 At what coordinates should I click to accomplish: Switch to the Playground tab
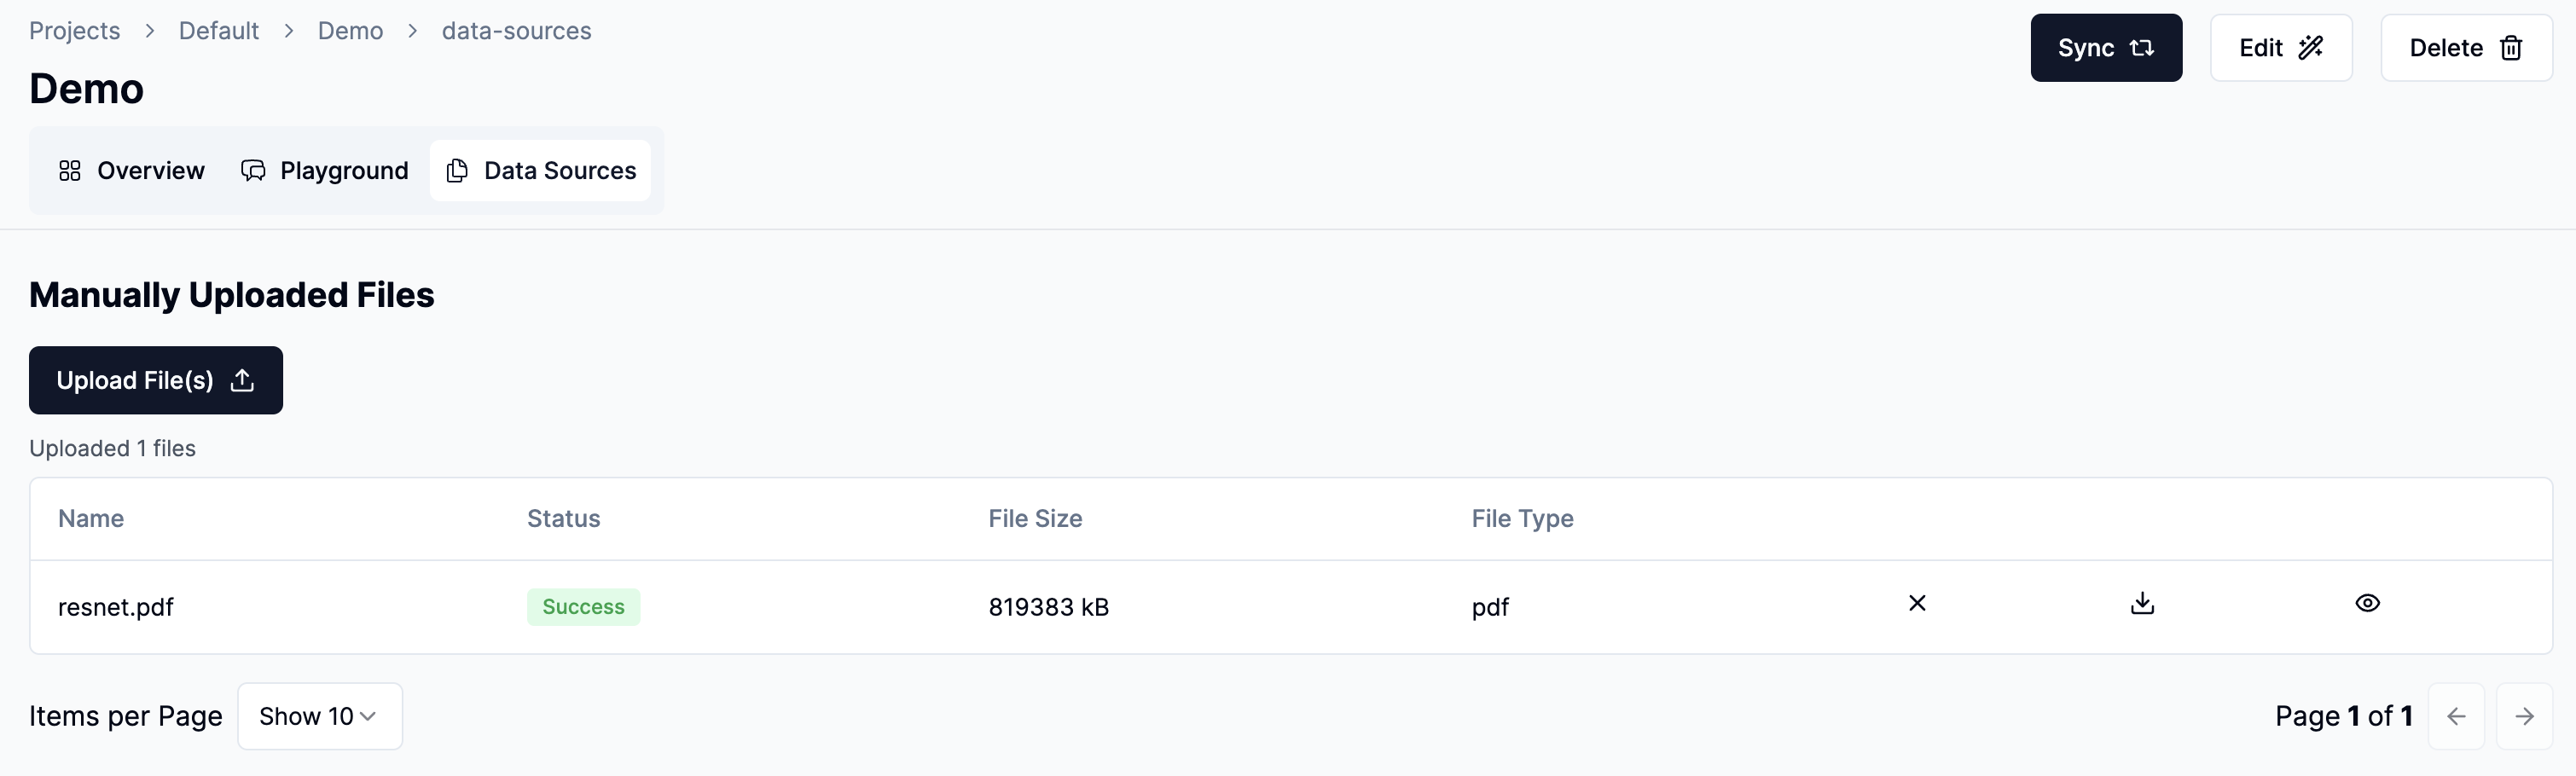343,170
